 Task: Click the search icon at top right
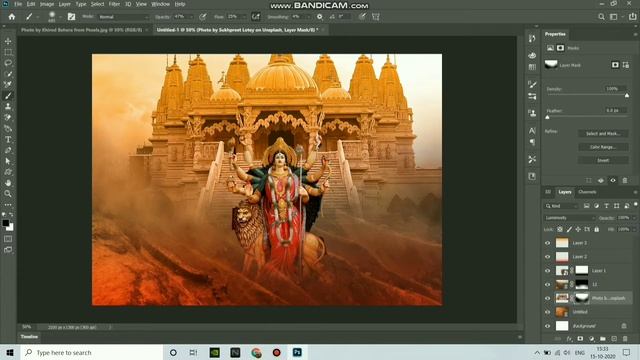pyautogui.click(x=601, y=17)
